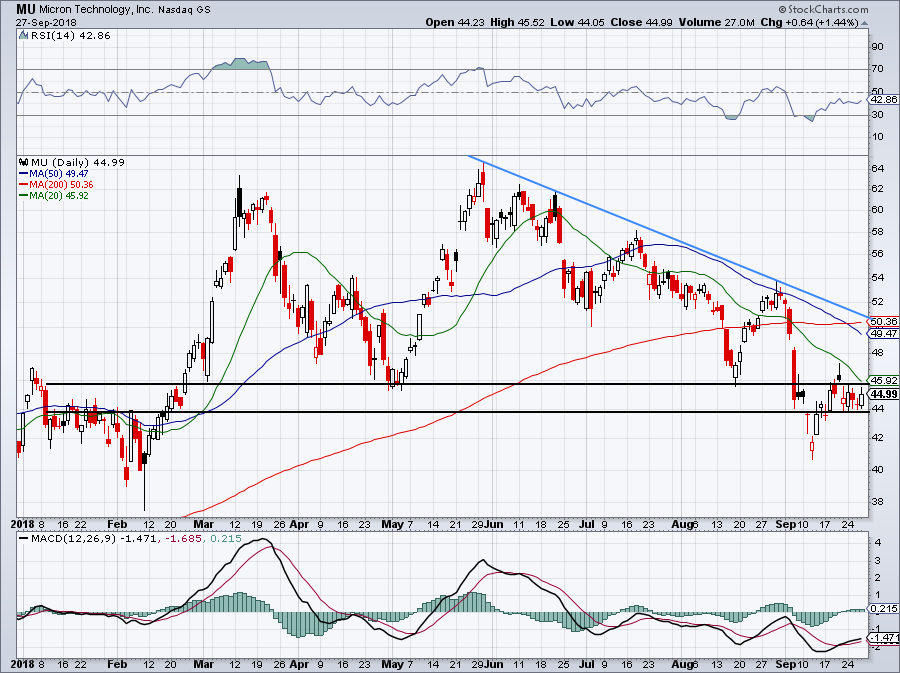Screen dimensions: 900x673
Task: Click the Chg +0.64 (+1.44%) value
Action: coord(809,22)
